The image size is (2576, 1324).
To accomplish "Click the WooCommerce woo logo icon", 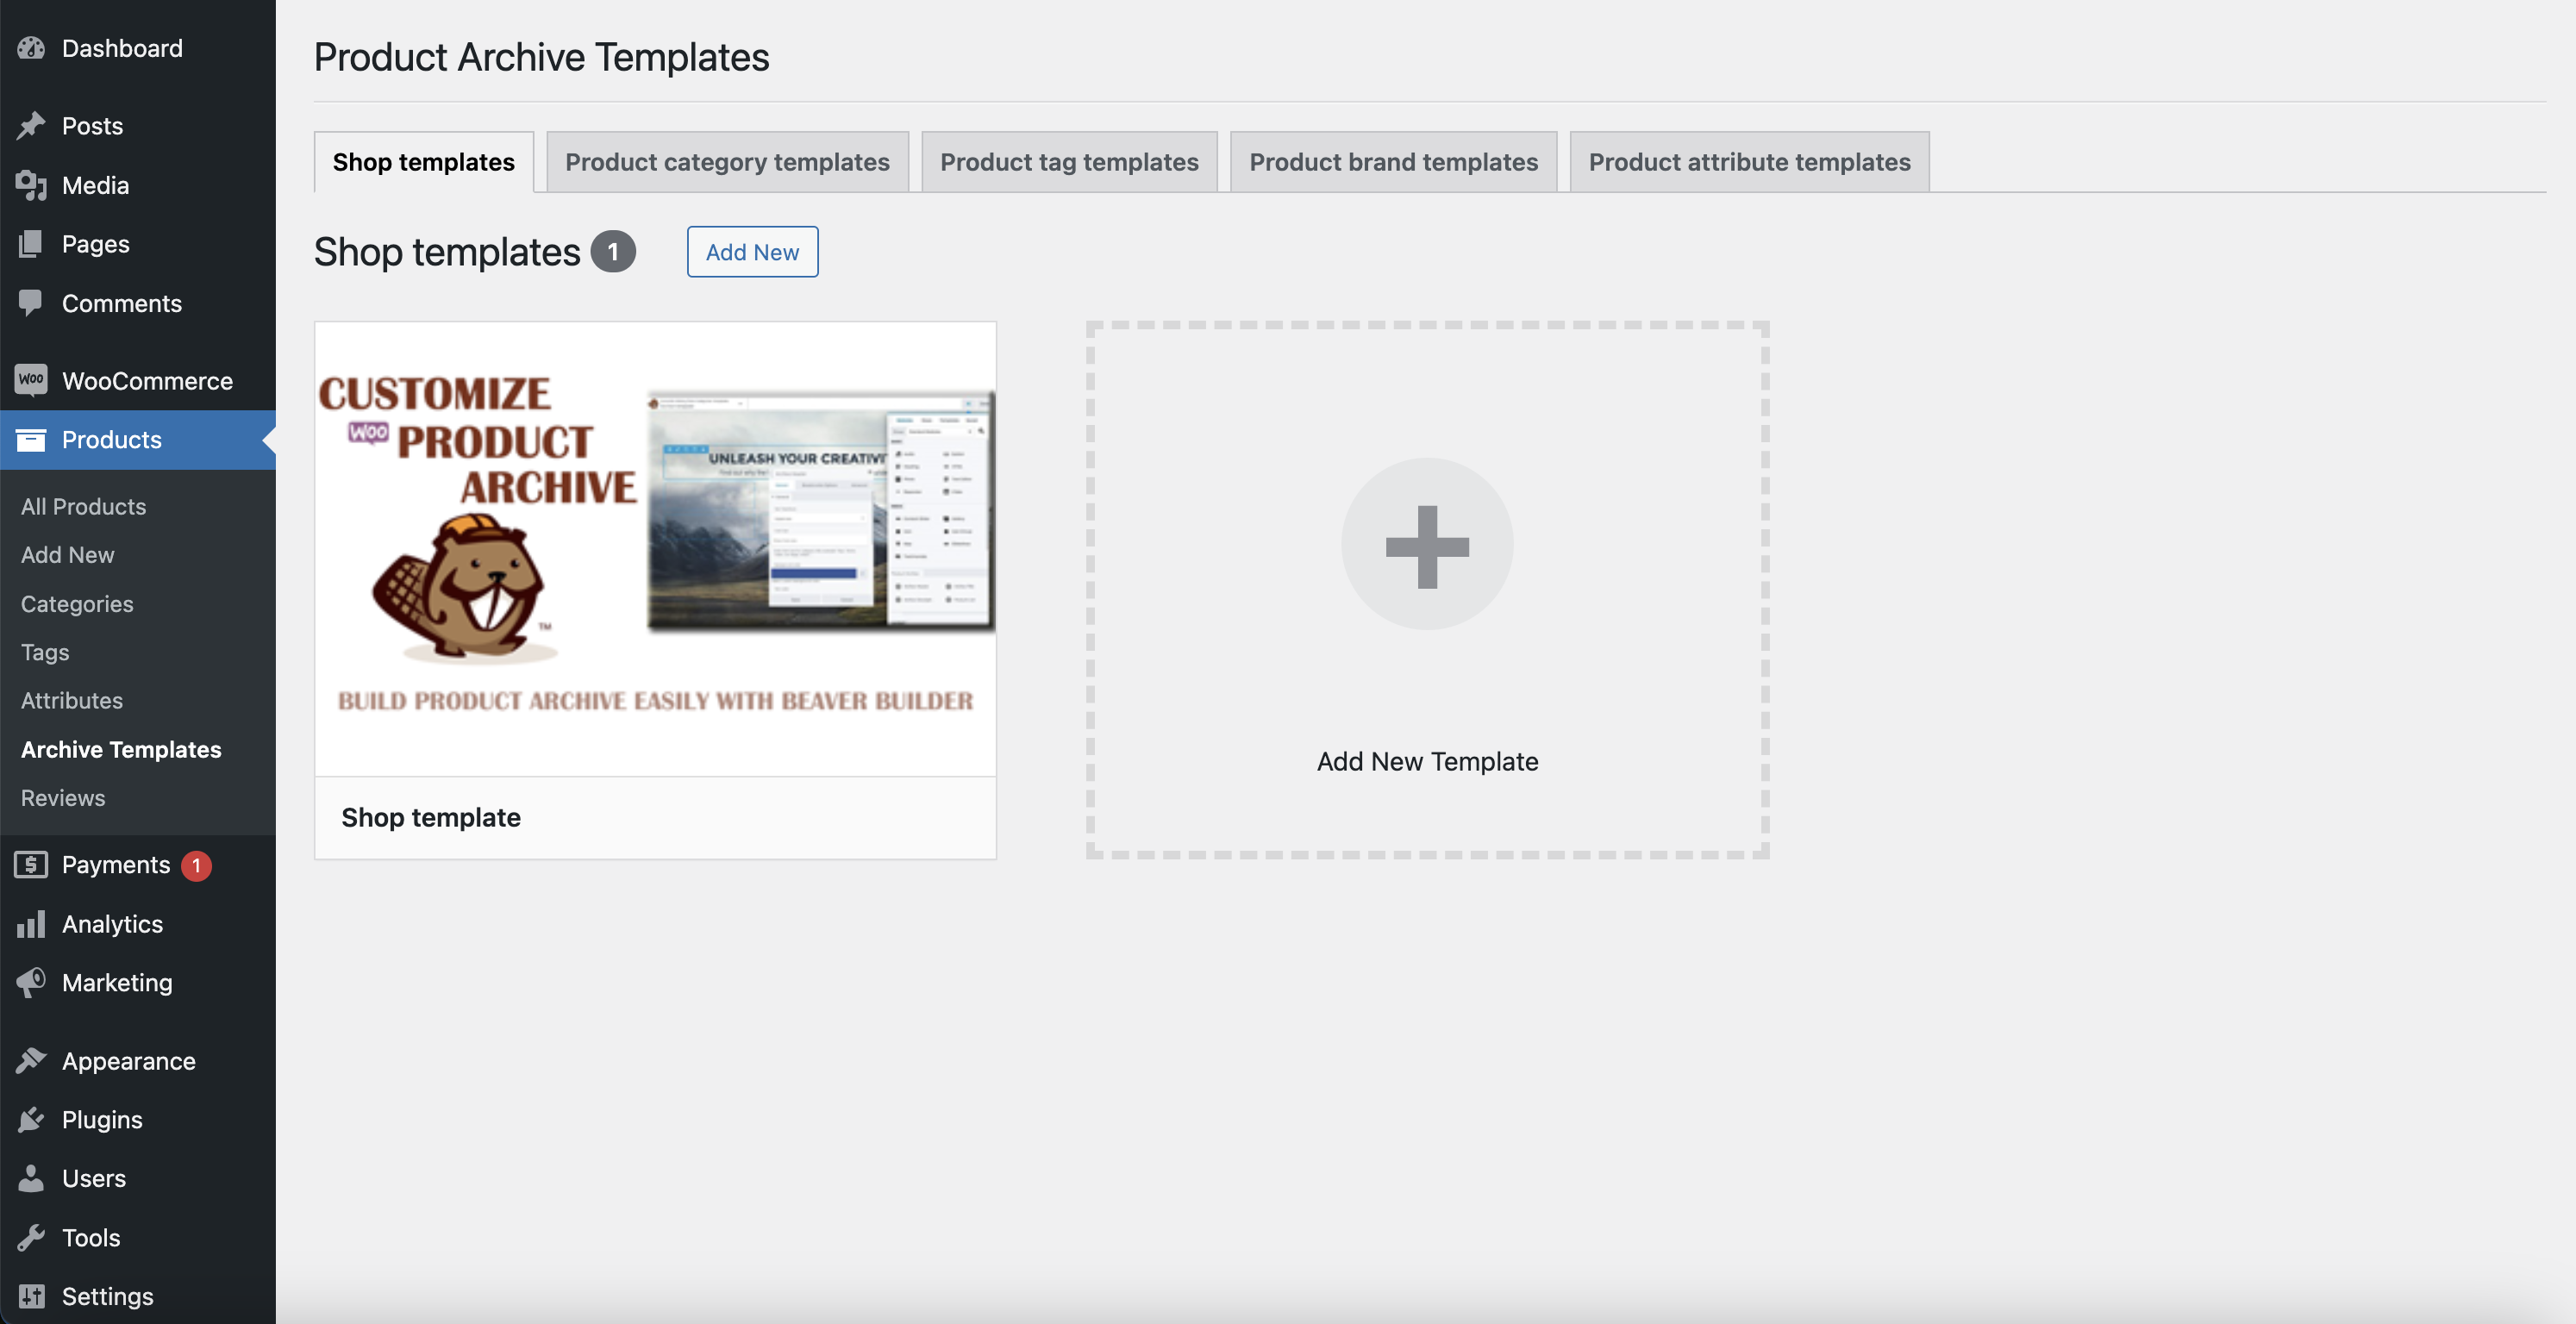I will tap(31, 380).
